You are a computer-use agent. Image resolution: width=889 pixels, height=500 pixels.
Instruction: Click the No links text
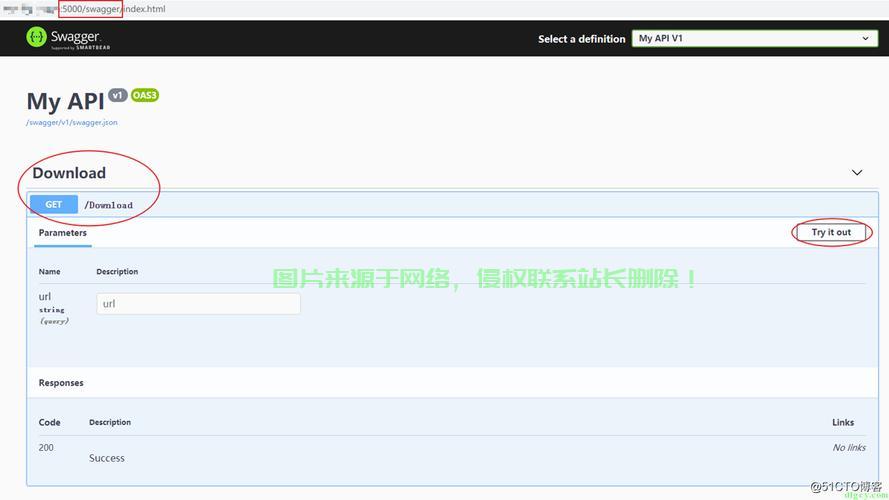pos(848,447)
